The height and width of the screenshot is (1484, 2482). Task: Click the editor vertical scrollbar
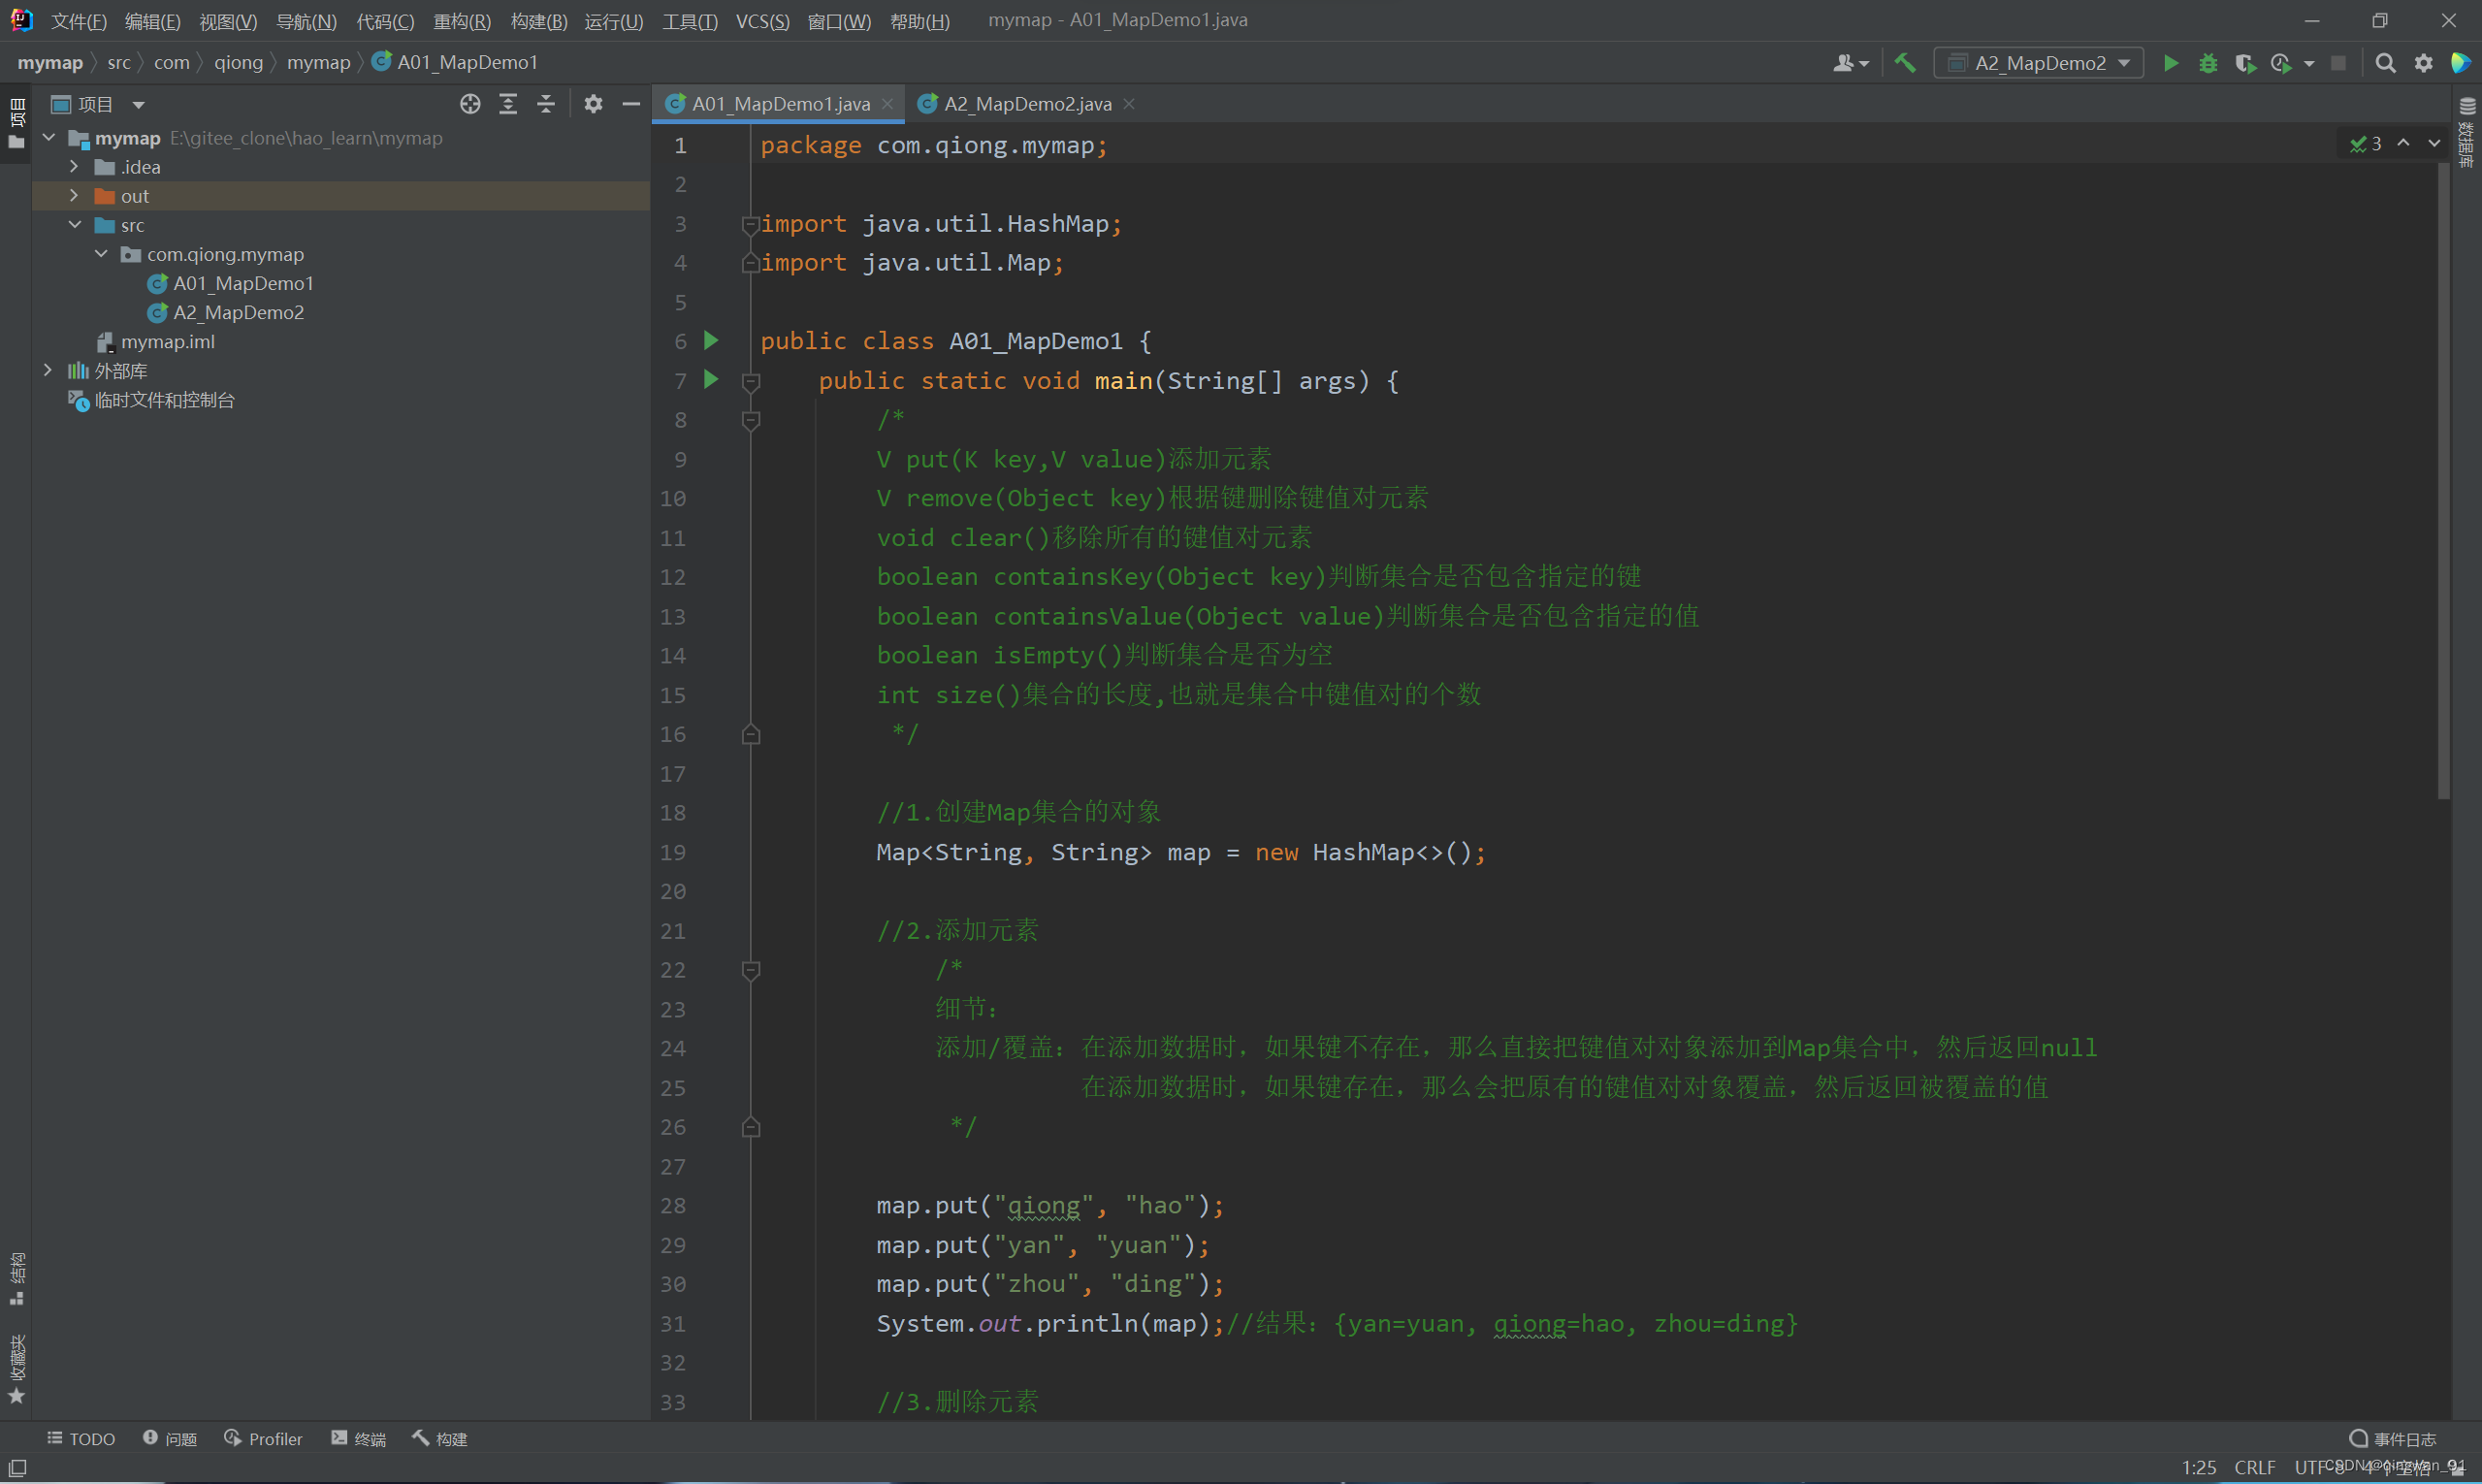(x=2443, y=480)
